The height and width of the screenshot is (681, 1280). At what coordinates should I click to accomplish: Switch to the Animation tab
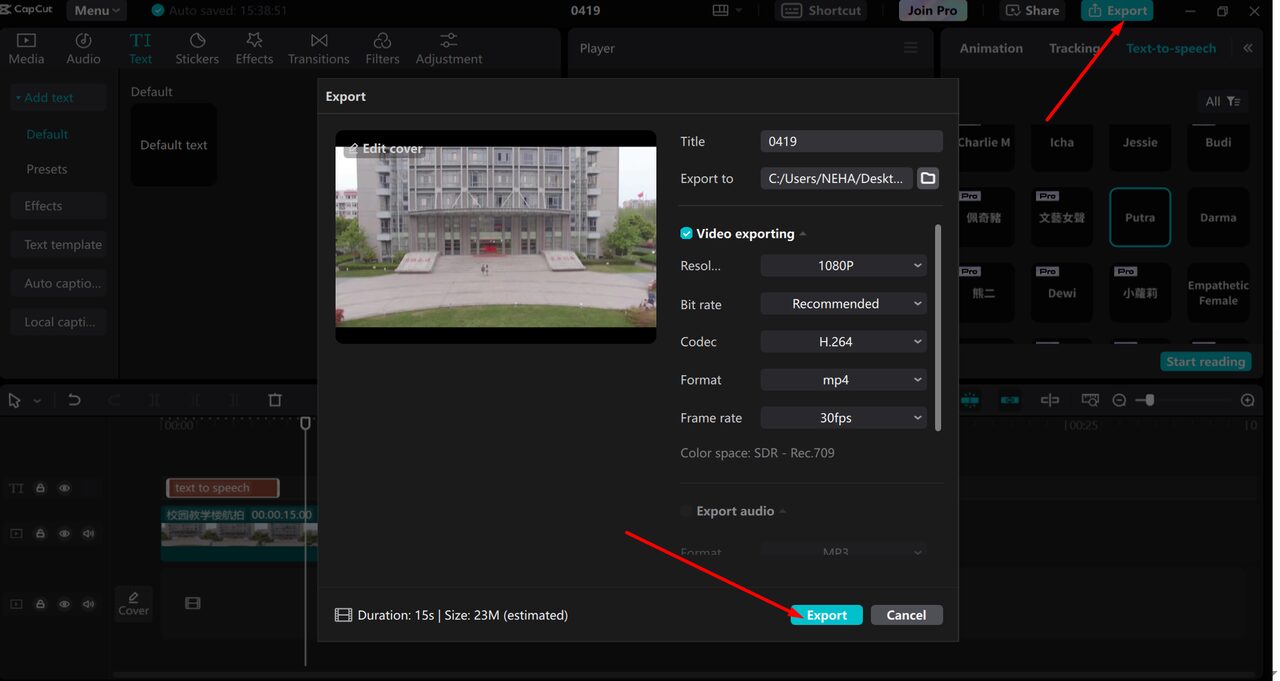(x=990, y=48)
